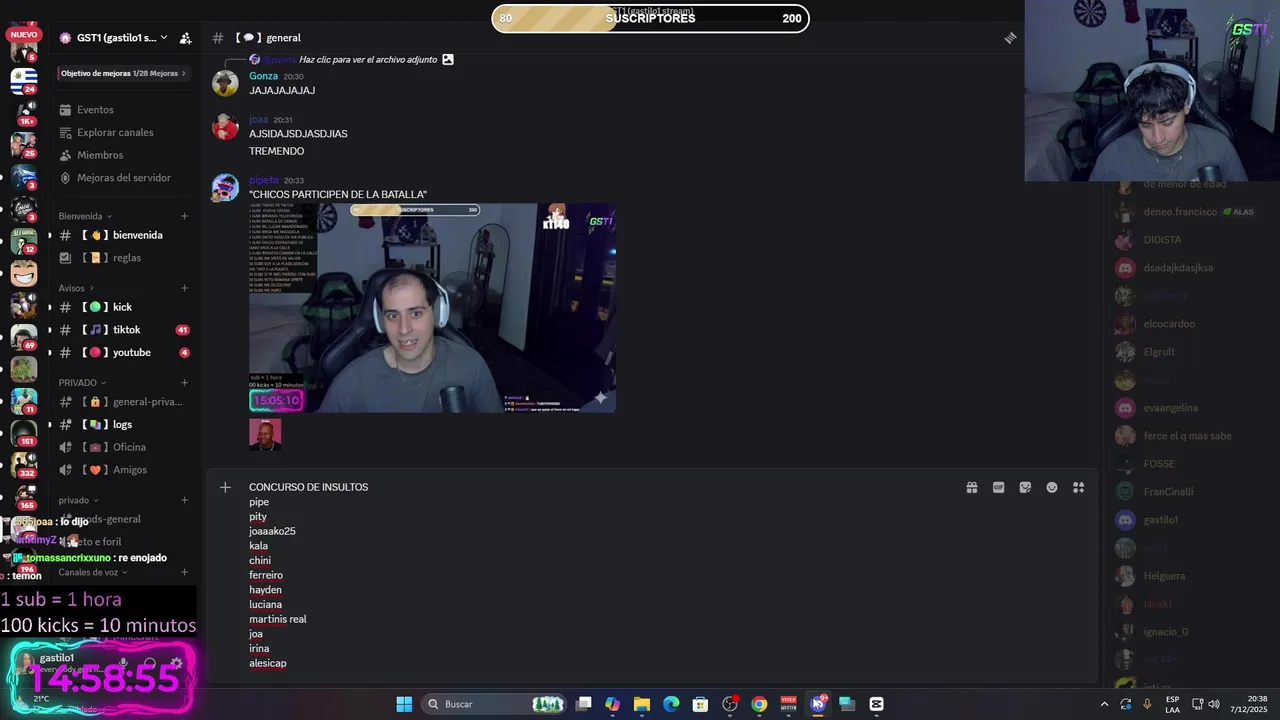Expand the Avisos category
The width and height of the screenshot is (1280, 720).
pyautogui.click(x=76, y=288)
